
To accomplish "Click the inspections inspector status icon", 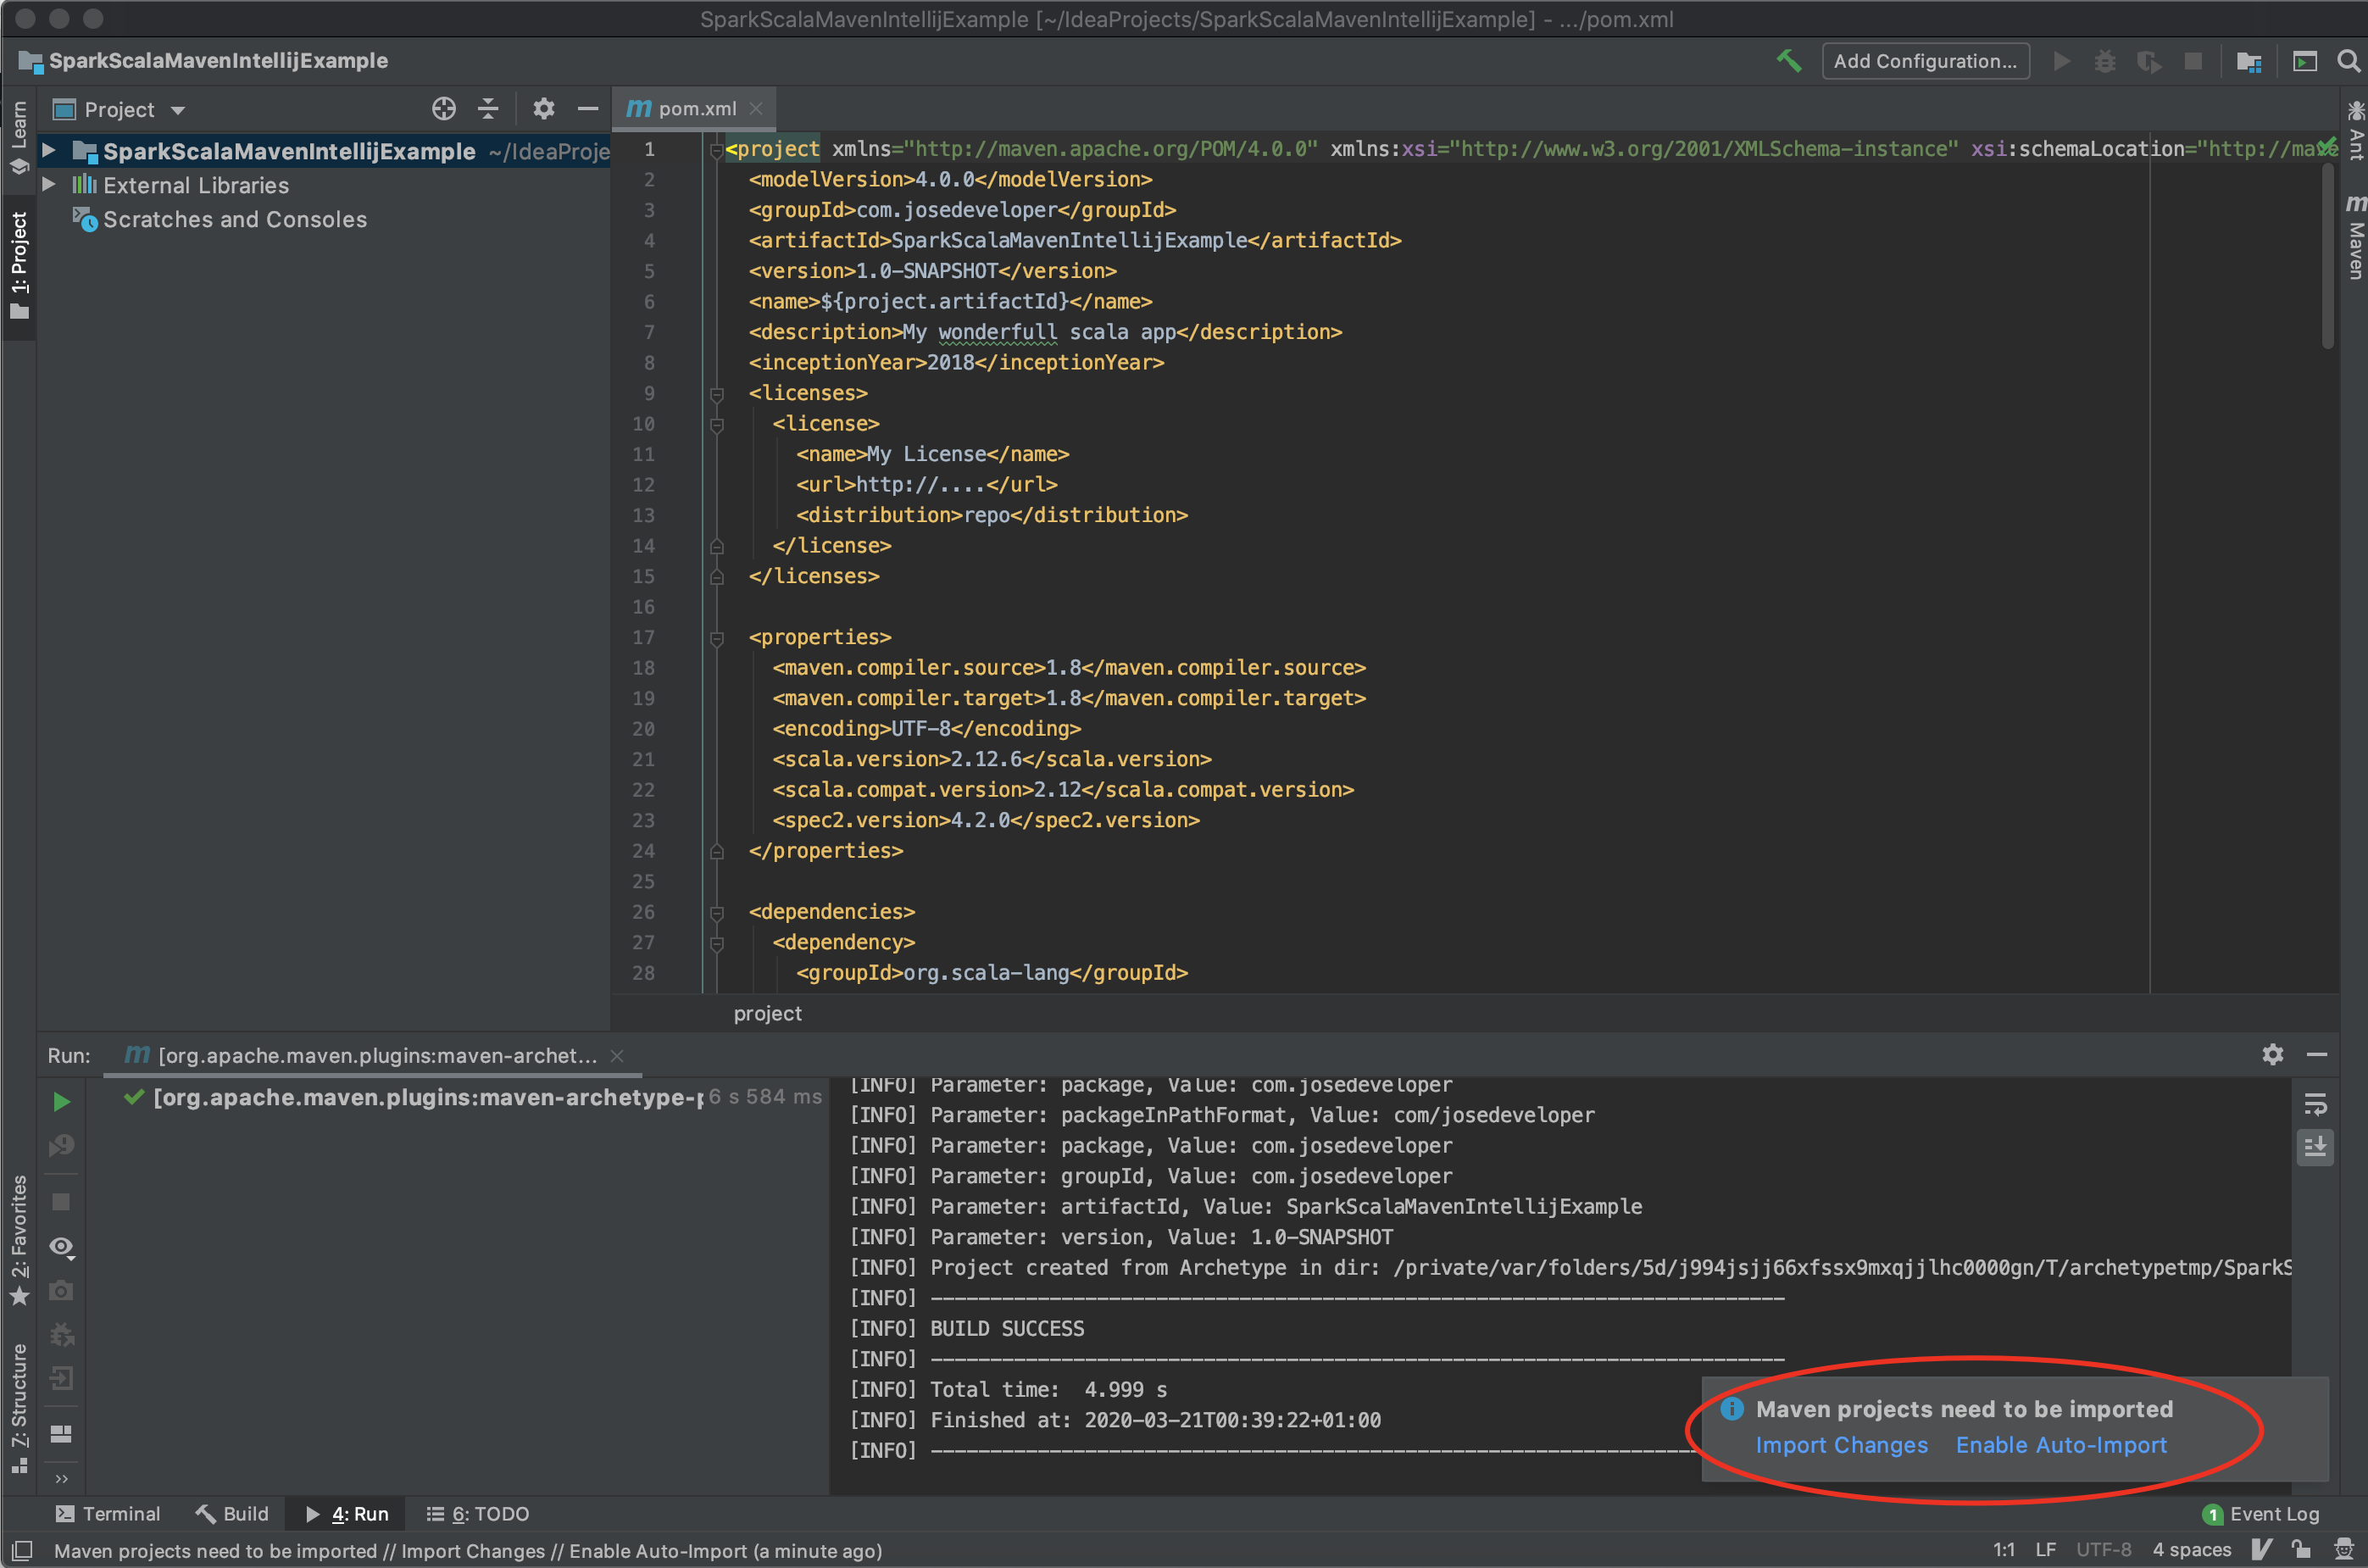I will [2343, 1550].
